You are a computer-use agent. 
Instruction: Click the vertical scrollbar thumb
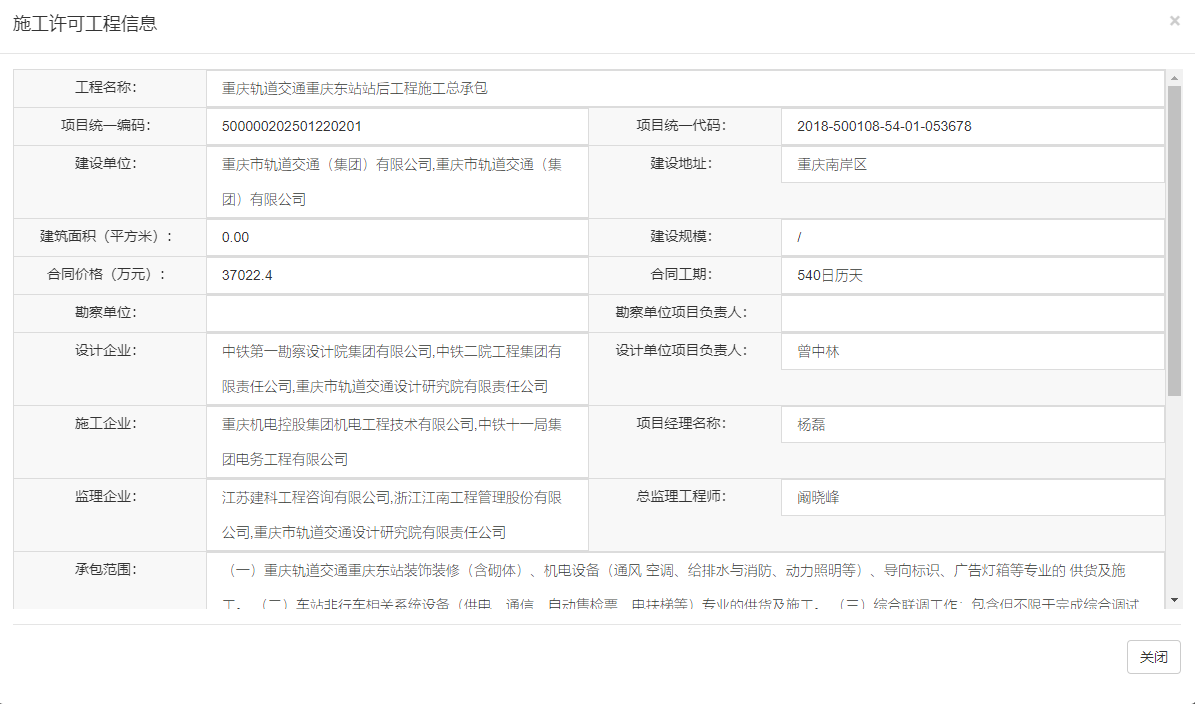click(x=1174, y=240)
